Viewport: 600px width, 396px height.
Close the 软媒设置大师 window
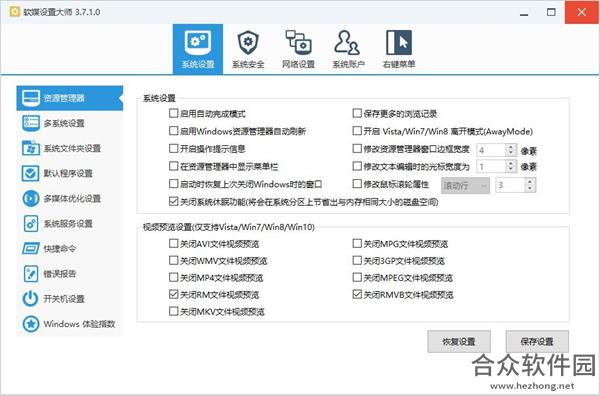(582, 12)
